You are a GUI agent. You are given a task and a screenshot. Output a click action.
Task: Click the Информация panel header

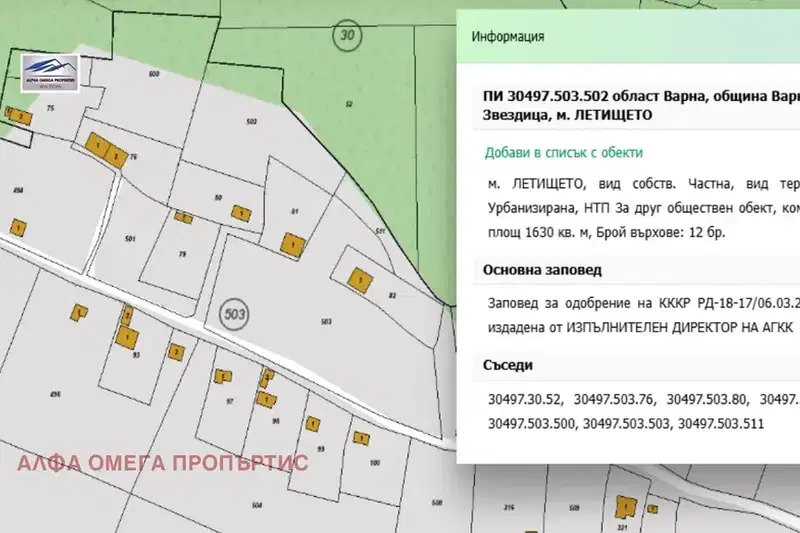click(628, 37)
